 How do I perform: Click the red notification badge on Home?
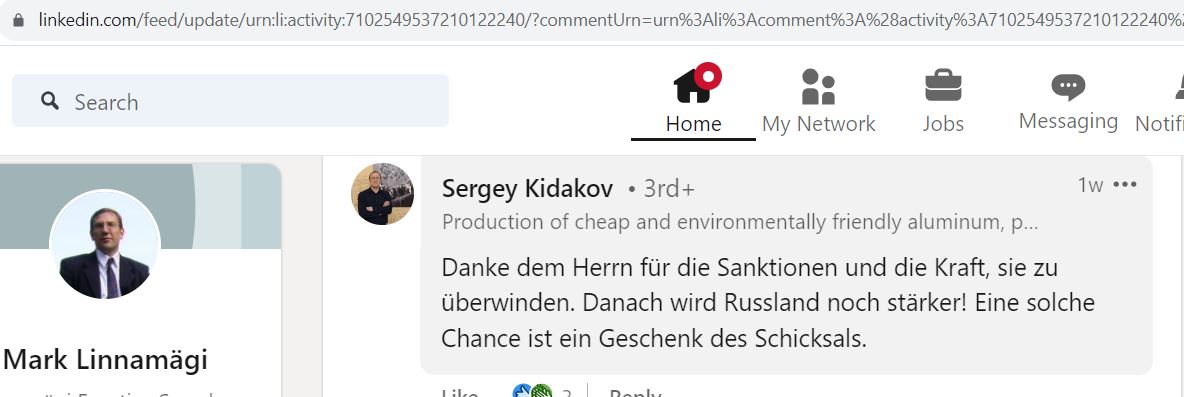(x=708, y=75)
